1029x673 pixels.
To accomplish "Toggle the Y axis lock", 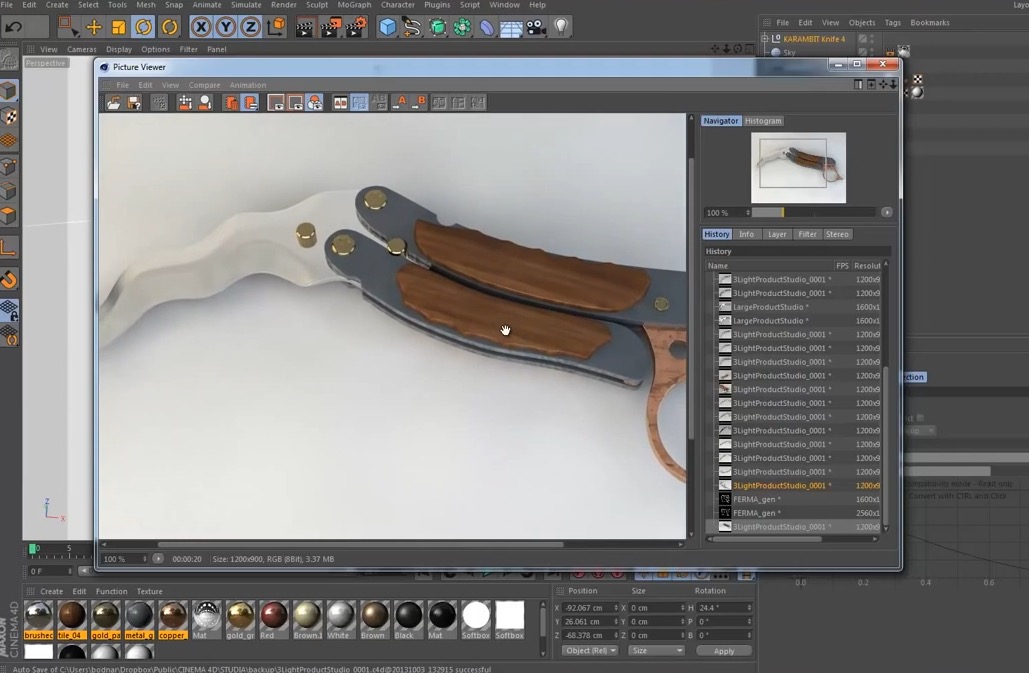I will coord(225,27).
